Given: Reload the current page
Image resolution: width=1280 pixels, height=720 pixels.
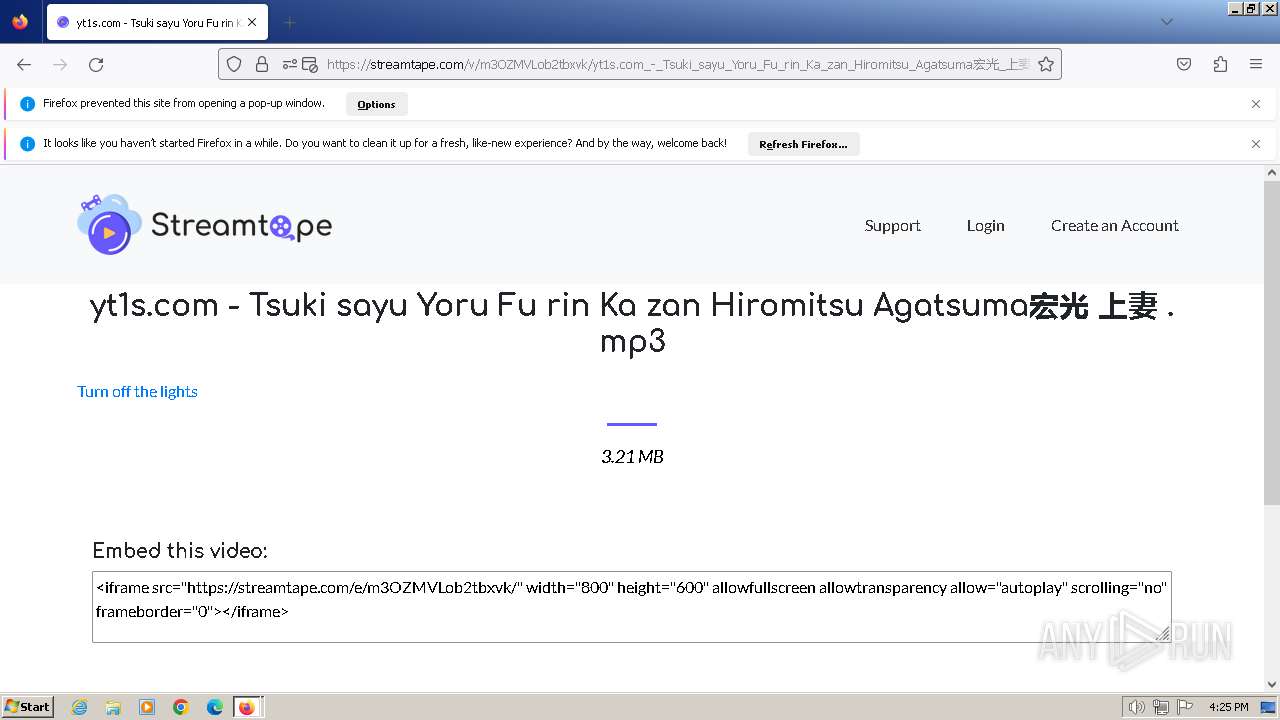Looking at the screenshot, I should pyautogui.click(x=96, y=64).
